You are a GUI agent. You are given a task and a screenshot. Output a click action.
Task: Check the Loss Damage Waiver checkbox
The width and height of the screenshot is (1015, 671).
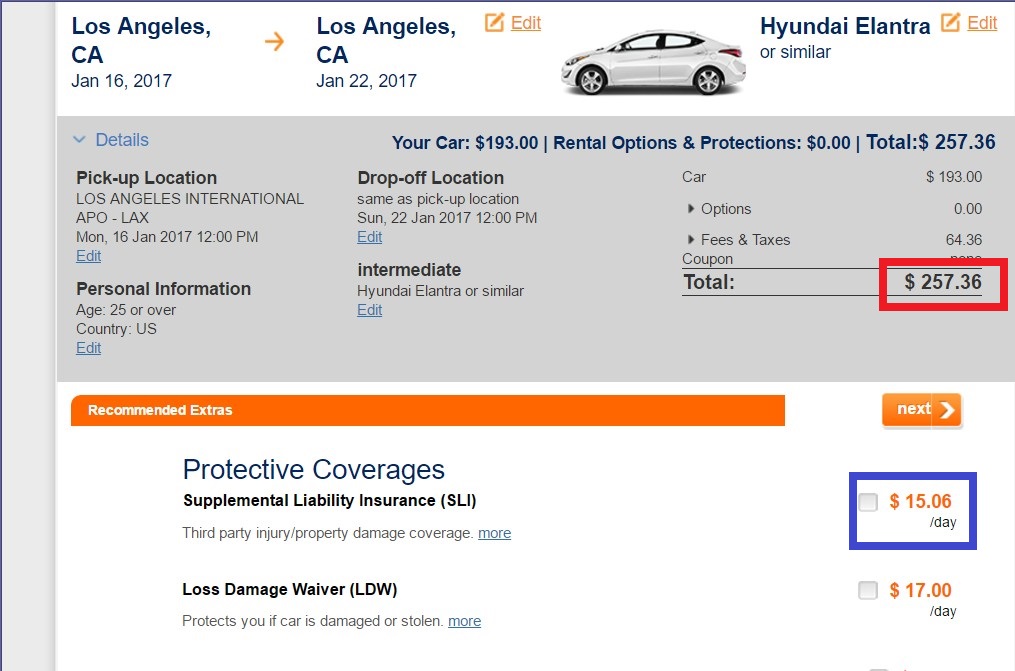pyautogui.click(x=867, y=590)
